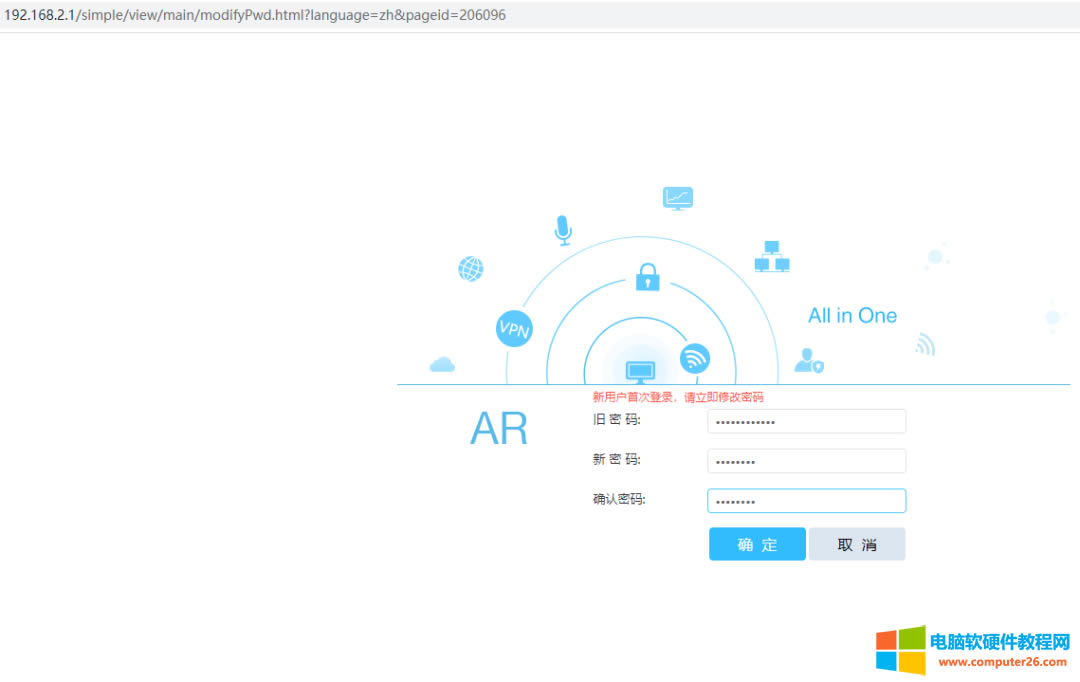Viewport: 1080px width, 682px height.
Task: Focus the 旧密码 old password field
Action: pos(805,422)
